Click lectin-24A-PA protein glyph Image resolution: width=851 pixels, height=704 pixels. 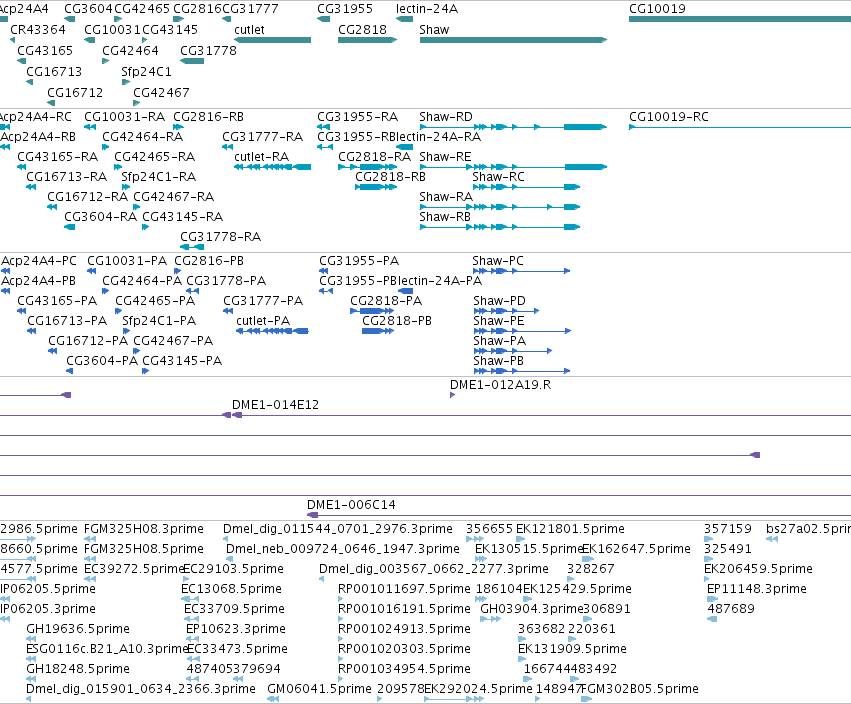click(405, 291)
